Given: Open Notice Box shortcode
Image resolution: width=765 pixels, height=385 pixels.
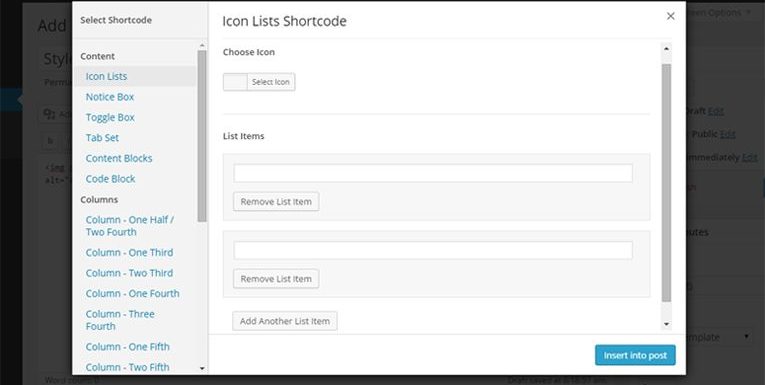Looking at the screenshot, I should 110,97.
